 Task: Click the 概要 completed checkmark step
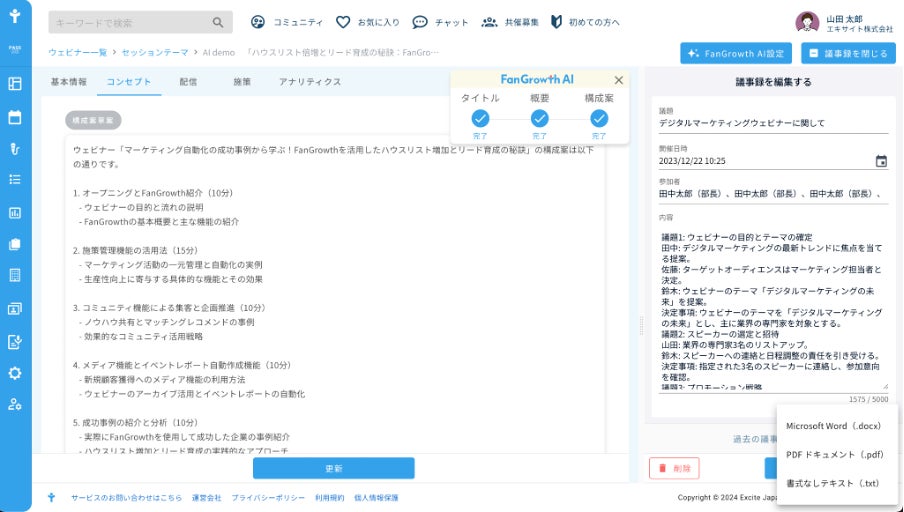(x=539, y=119)
